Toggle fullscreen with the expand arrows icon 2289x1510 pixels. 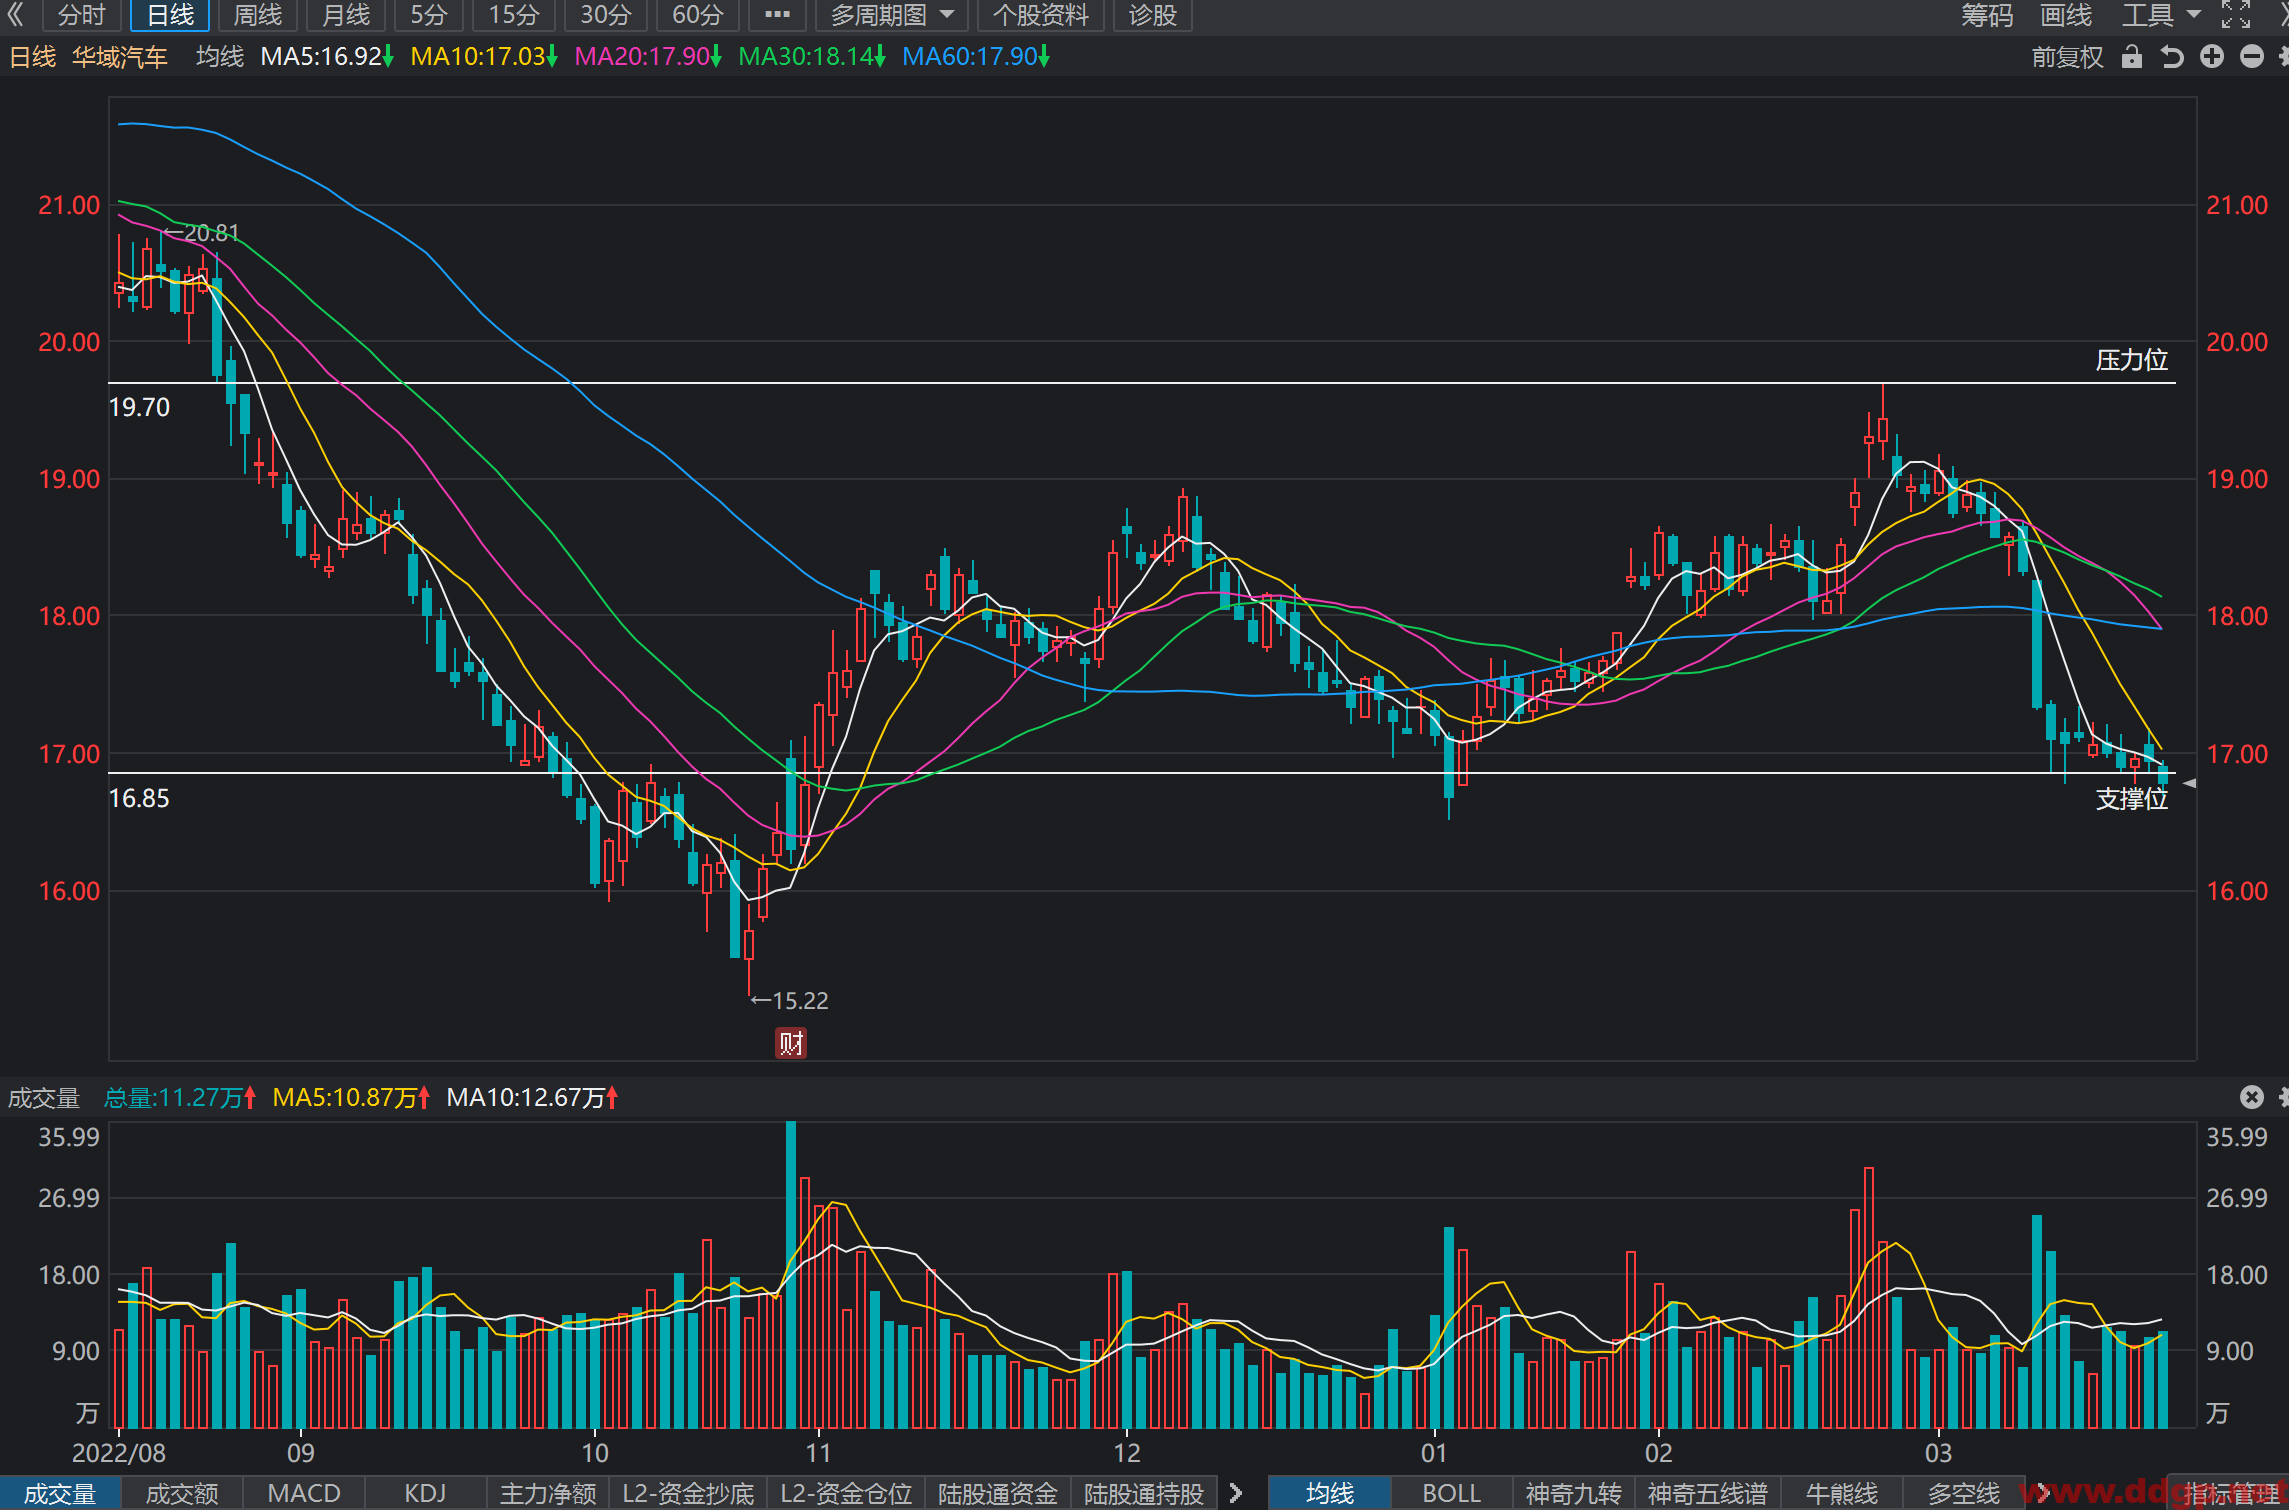(x=2236, y=15)
